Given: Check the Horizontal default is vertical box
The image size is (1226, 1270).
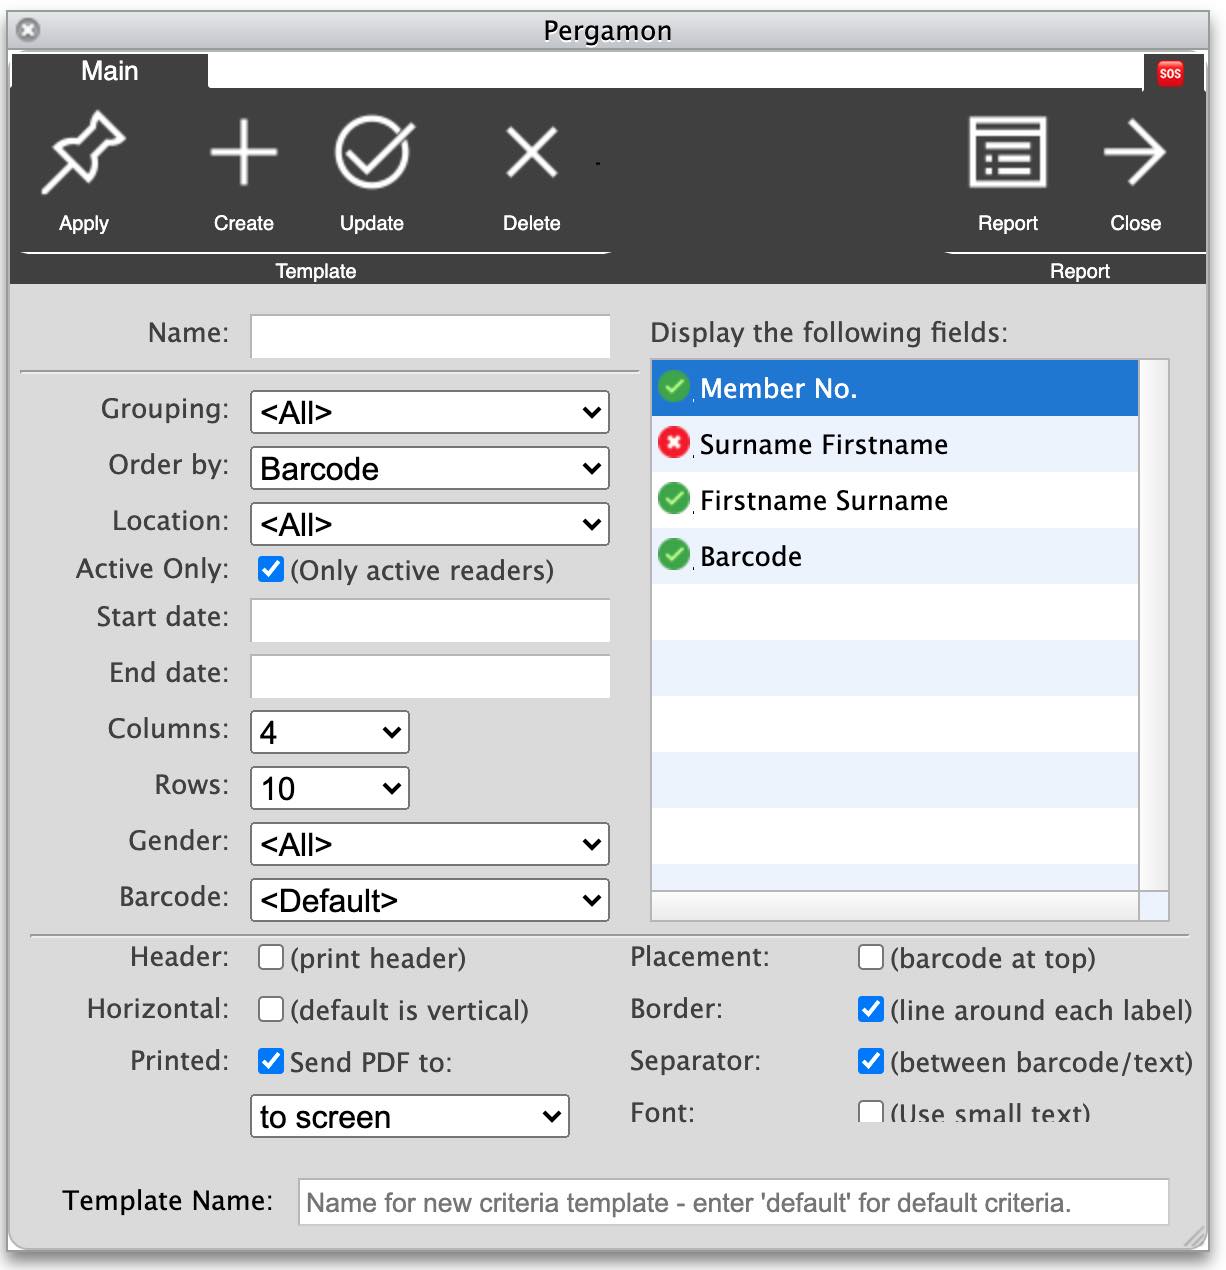Looking at the screenshot, I should tap(271, 1009).
